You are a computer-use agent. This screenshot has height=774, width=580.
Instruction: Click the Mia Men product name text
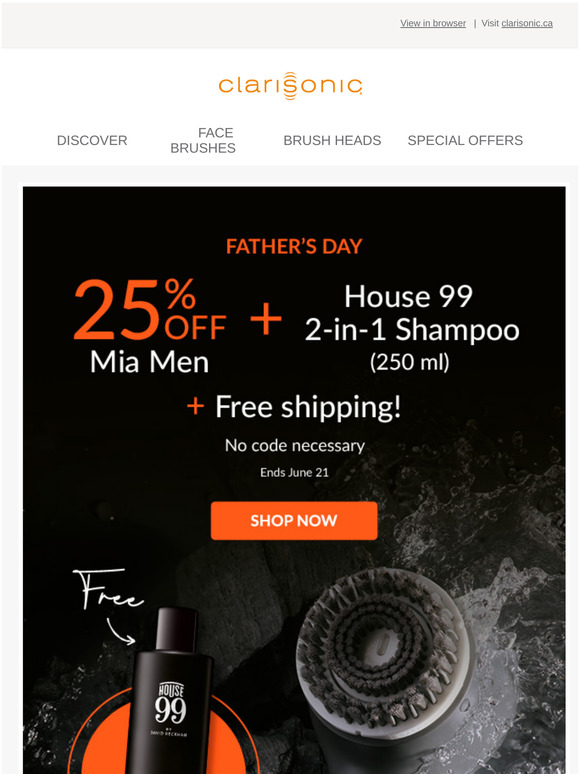click(150, 362)
